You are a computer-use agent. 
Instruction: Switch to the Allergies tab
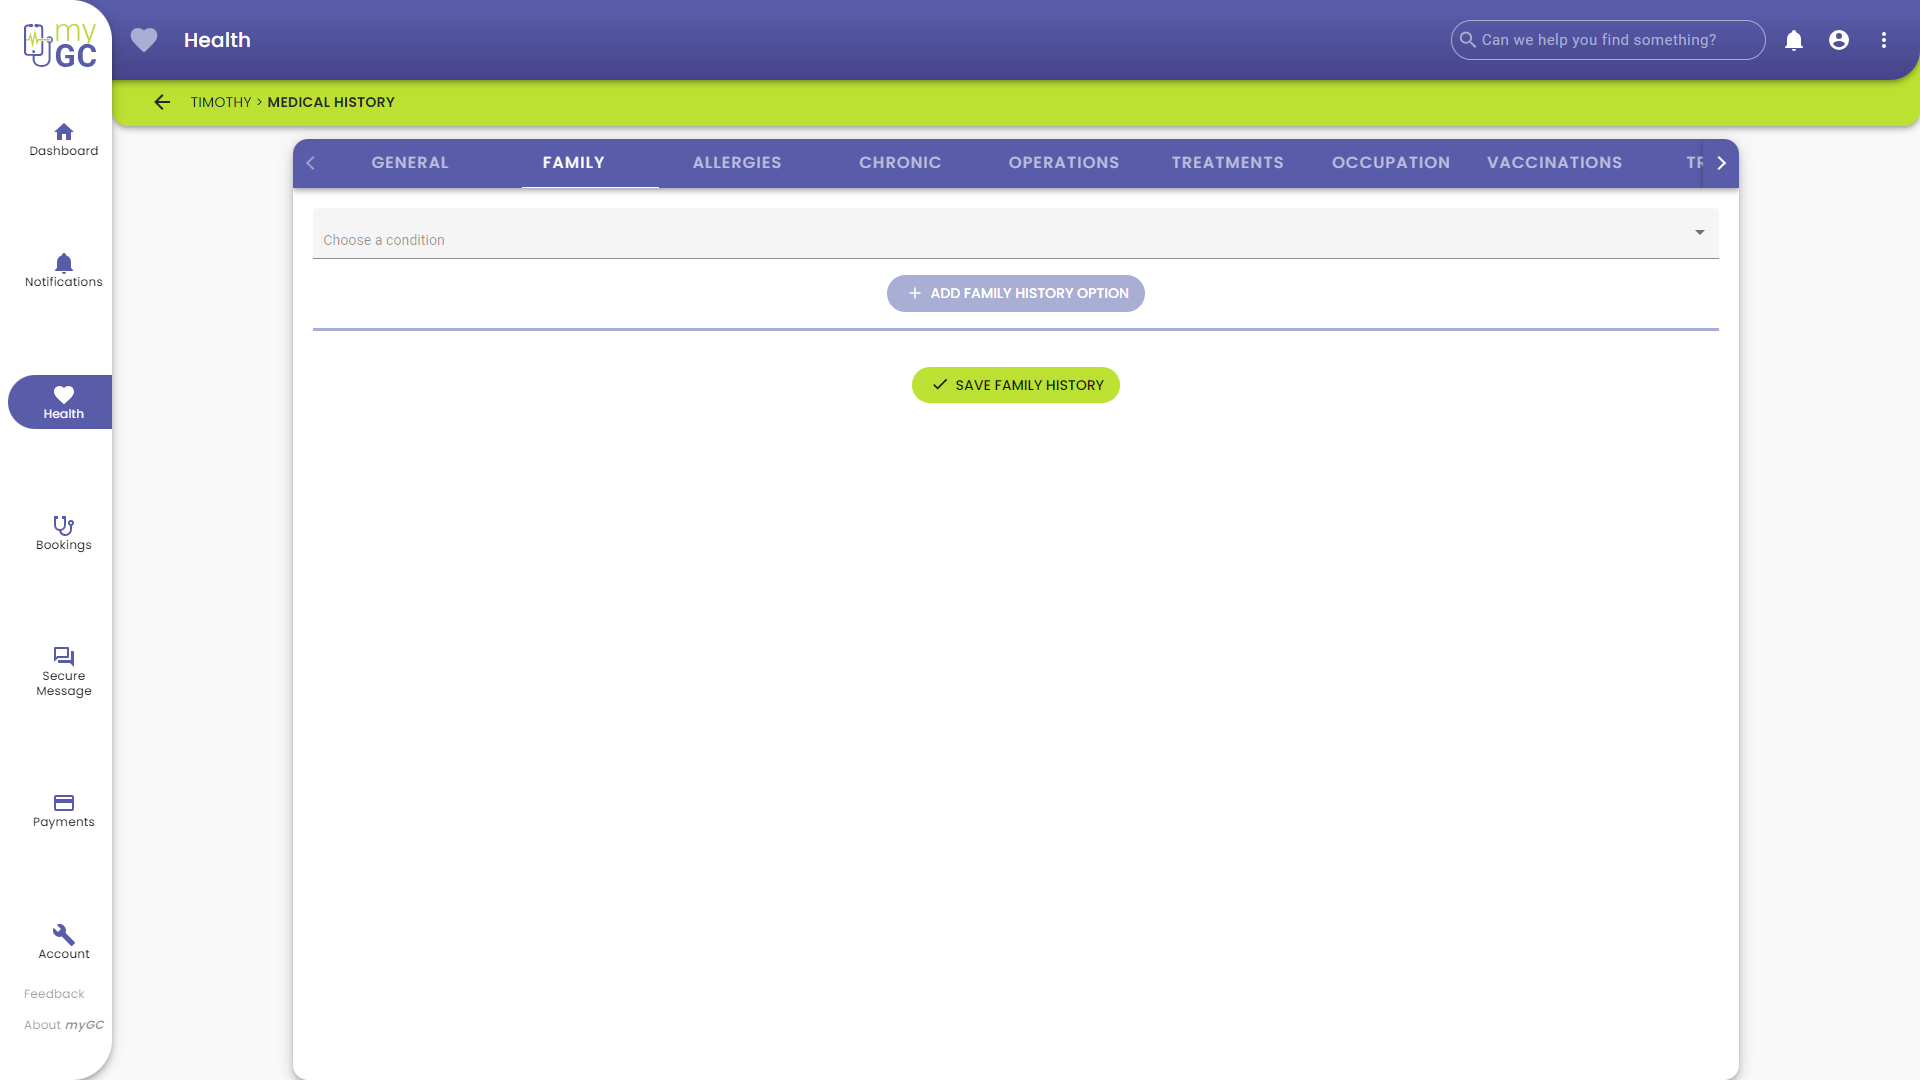(737, 163)
